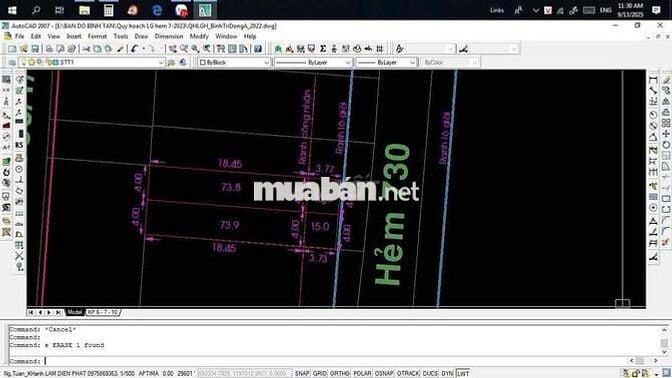
Task: Toggle SNAP mode in status bar
Action: click(x=302, y=374)
